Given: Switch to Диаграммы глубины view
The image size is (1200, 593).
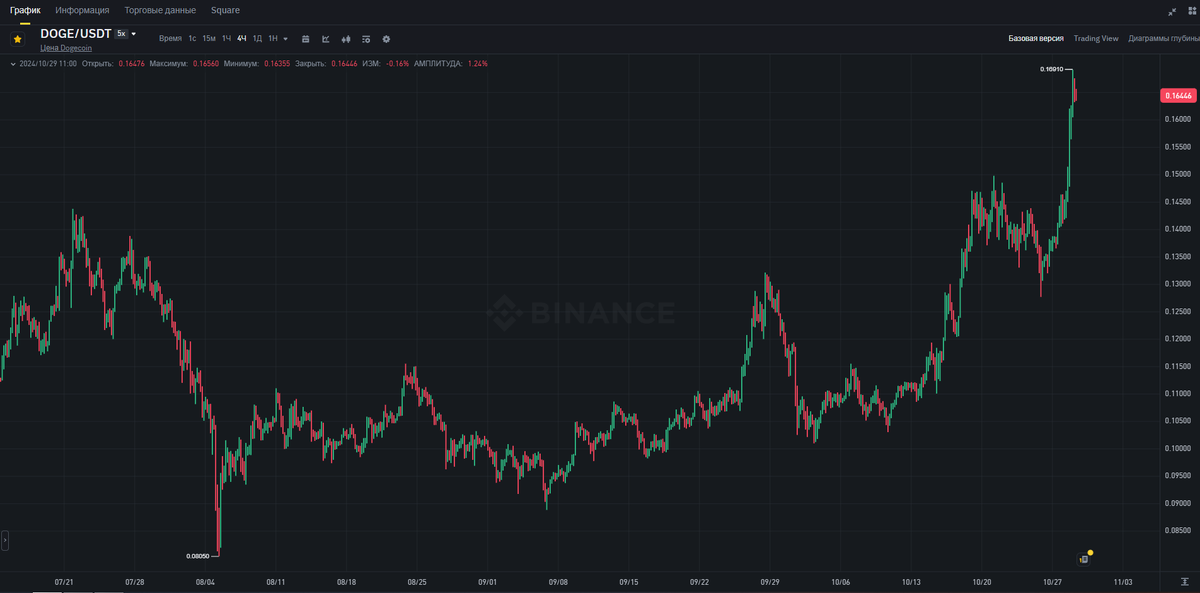Looking at the screenshot, I should point(1163,38).
